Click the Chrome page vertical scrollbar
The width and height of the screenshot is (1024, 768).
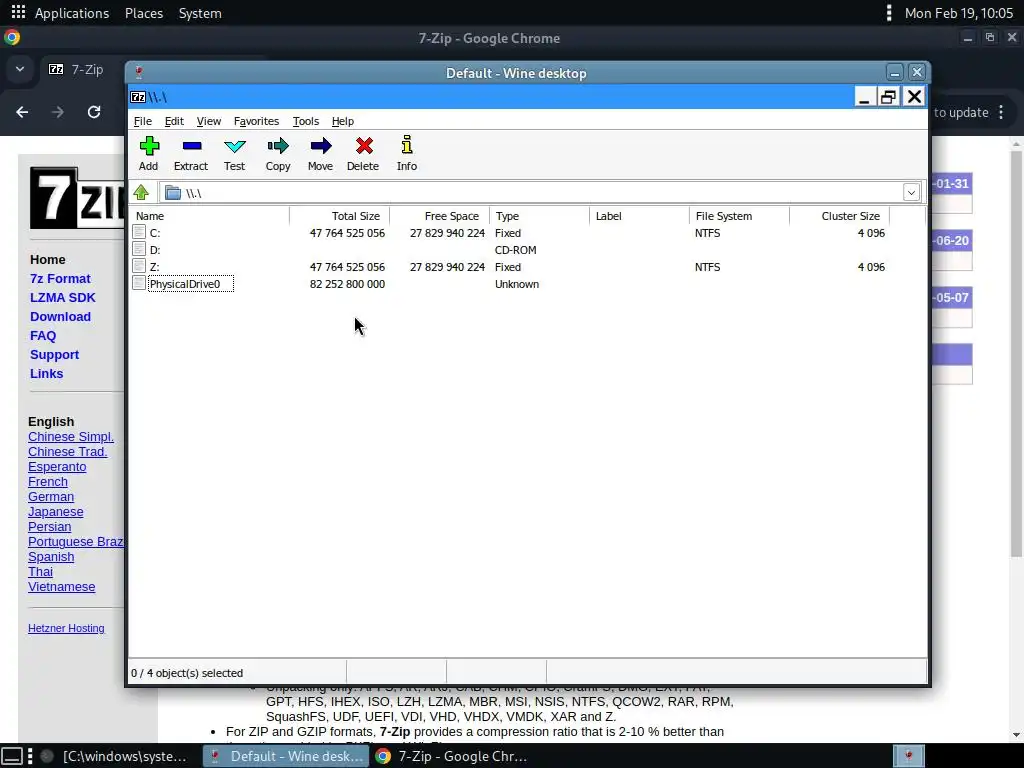click(x=1016, y=353)
